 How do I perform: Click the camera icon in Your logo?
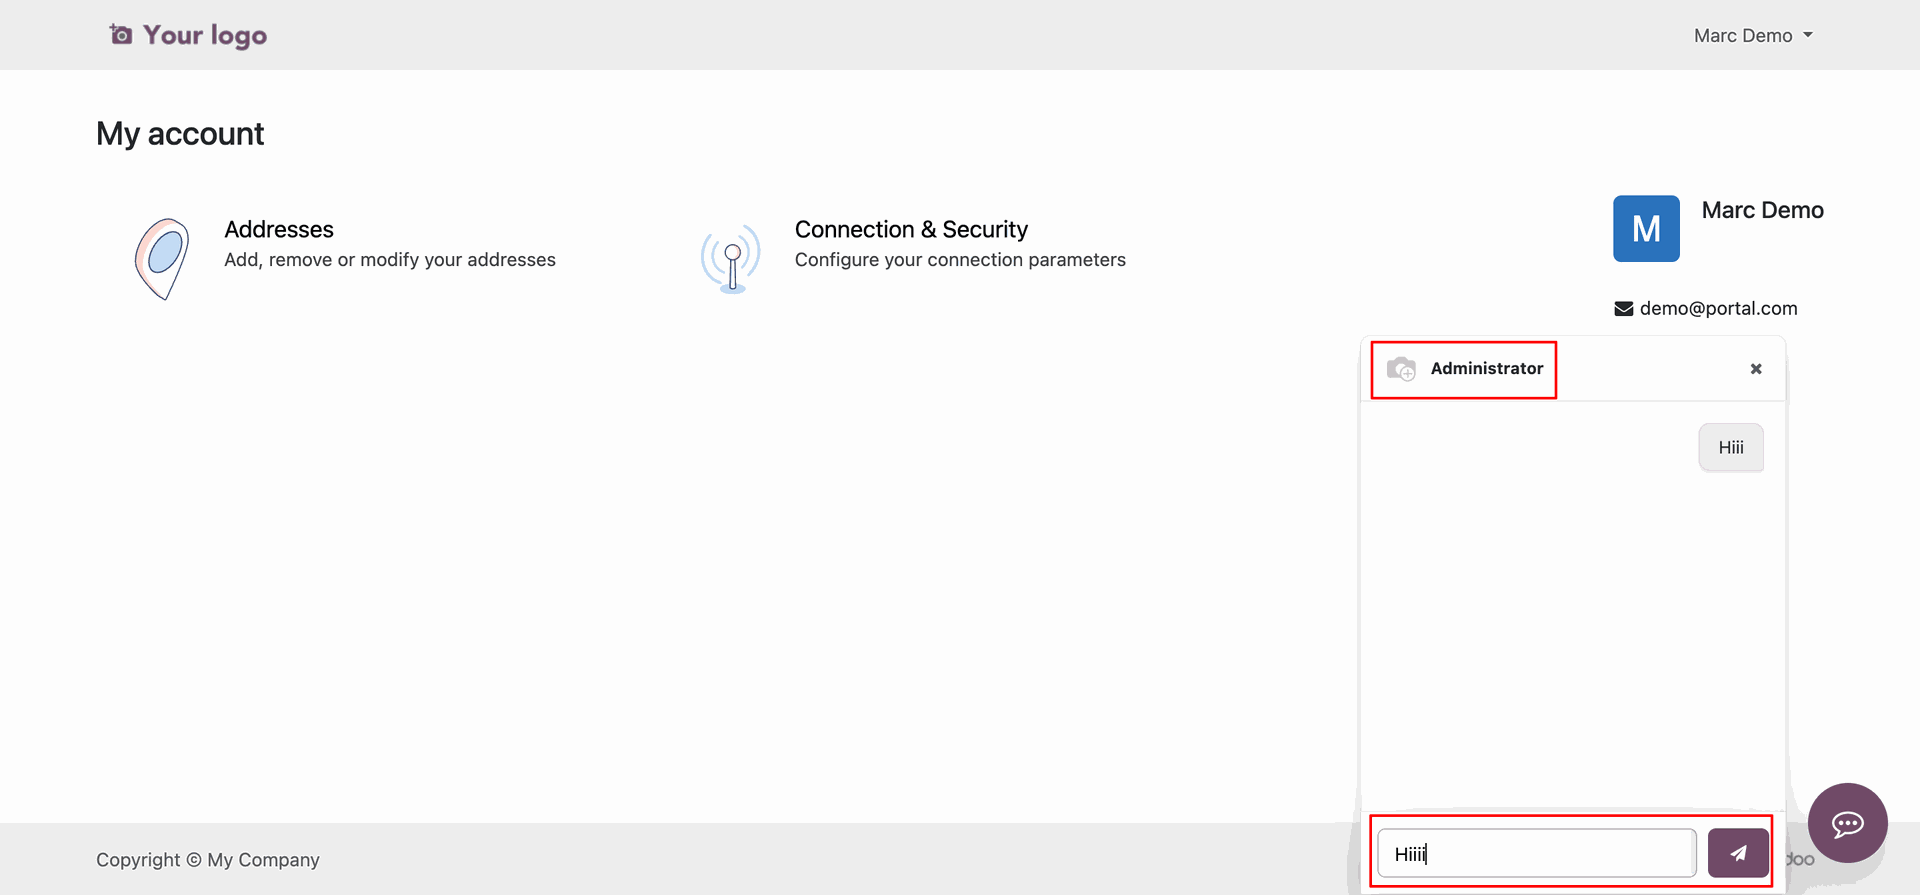point(121,35)
